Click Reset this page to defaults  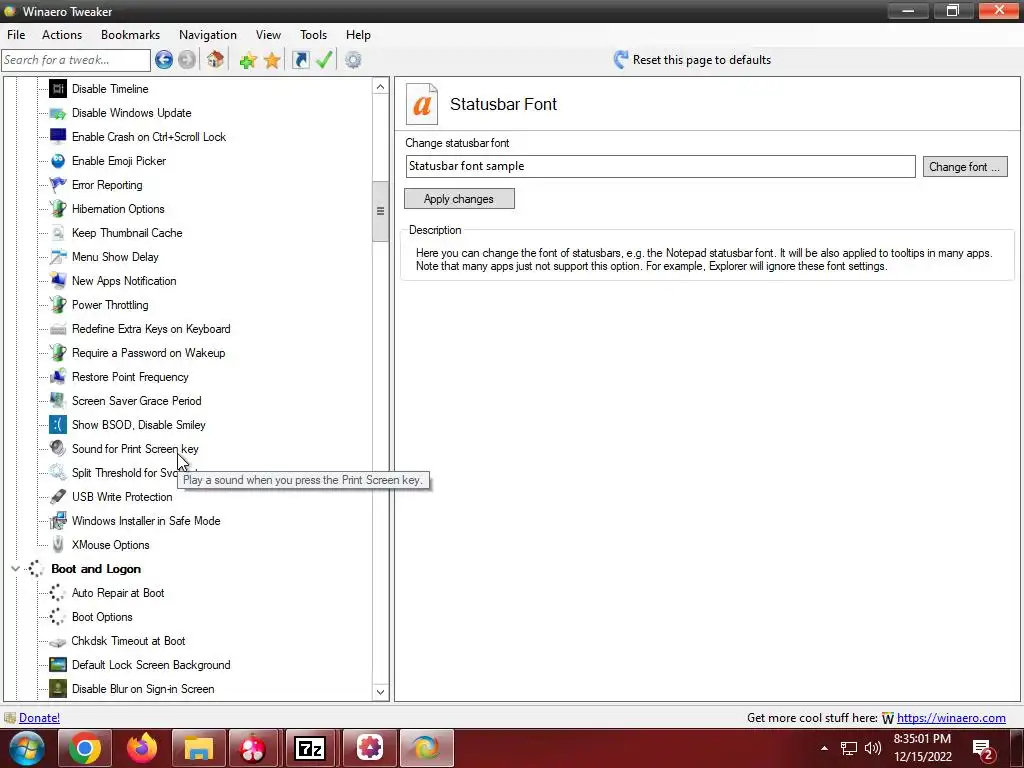(x=692, y=60)
